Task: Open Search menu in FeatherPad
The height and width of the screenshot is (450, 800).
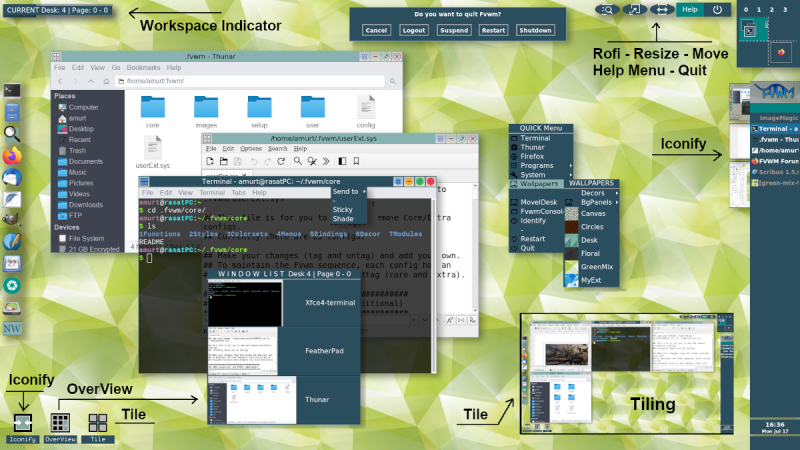Action: 278,148
